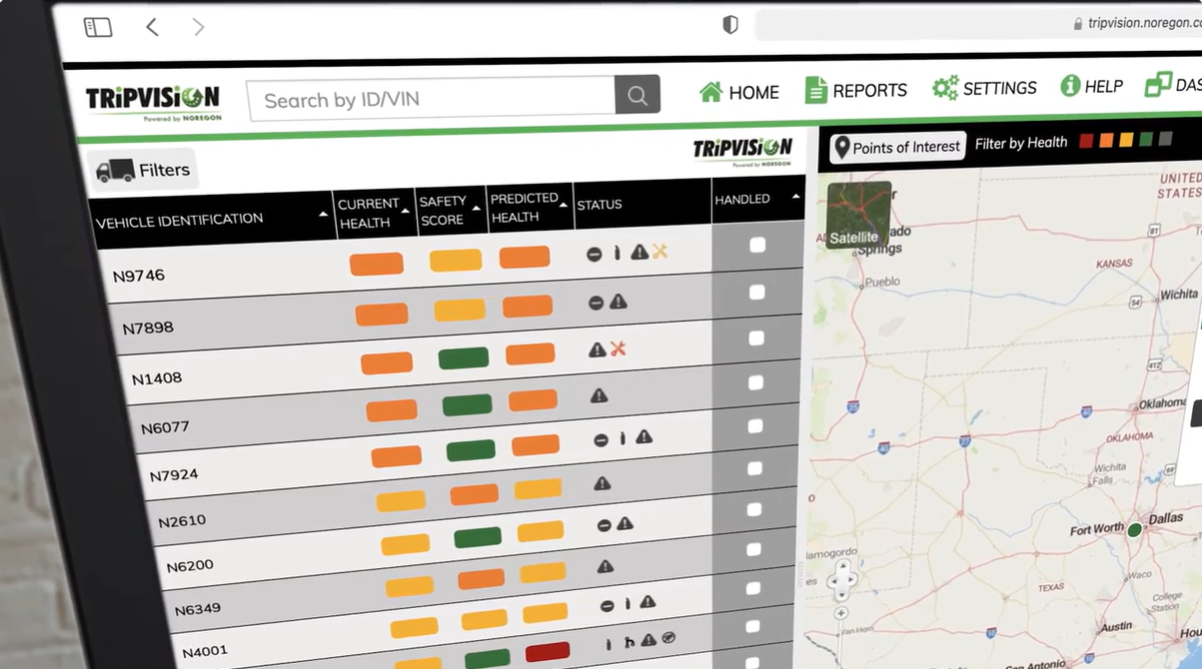Click the red wrench icon for N1408
This screenshot has width=1202, height=669.
[x=618, y=349]
